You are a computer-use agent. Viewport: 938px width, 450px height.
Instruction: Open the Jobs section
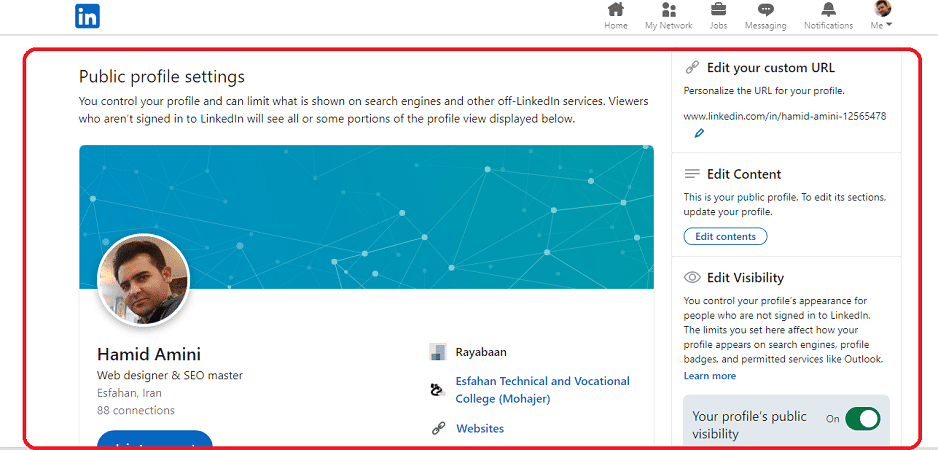point(718,16)
